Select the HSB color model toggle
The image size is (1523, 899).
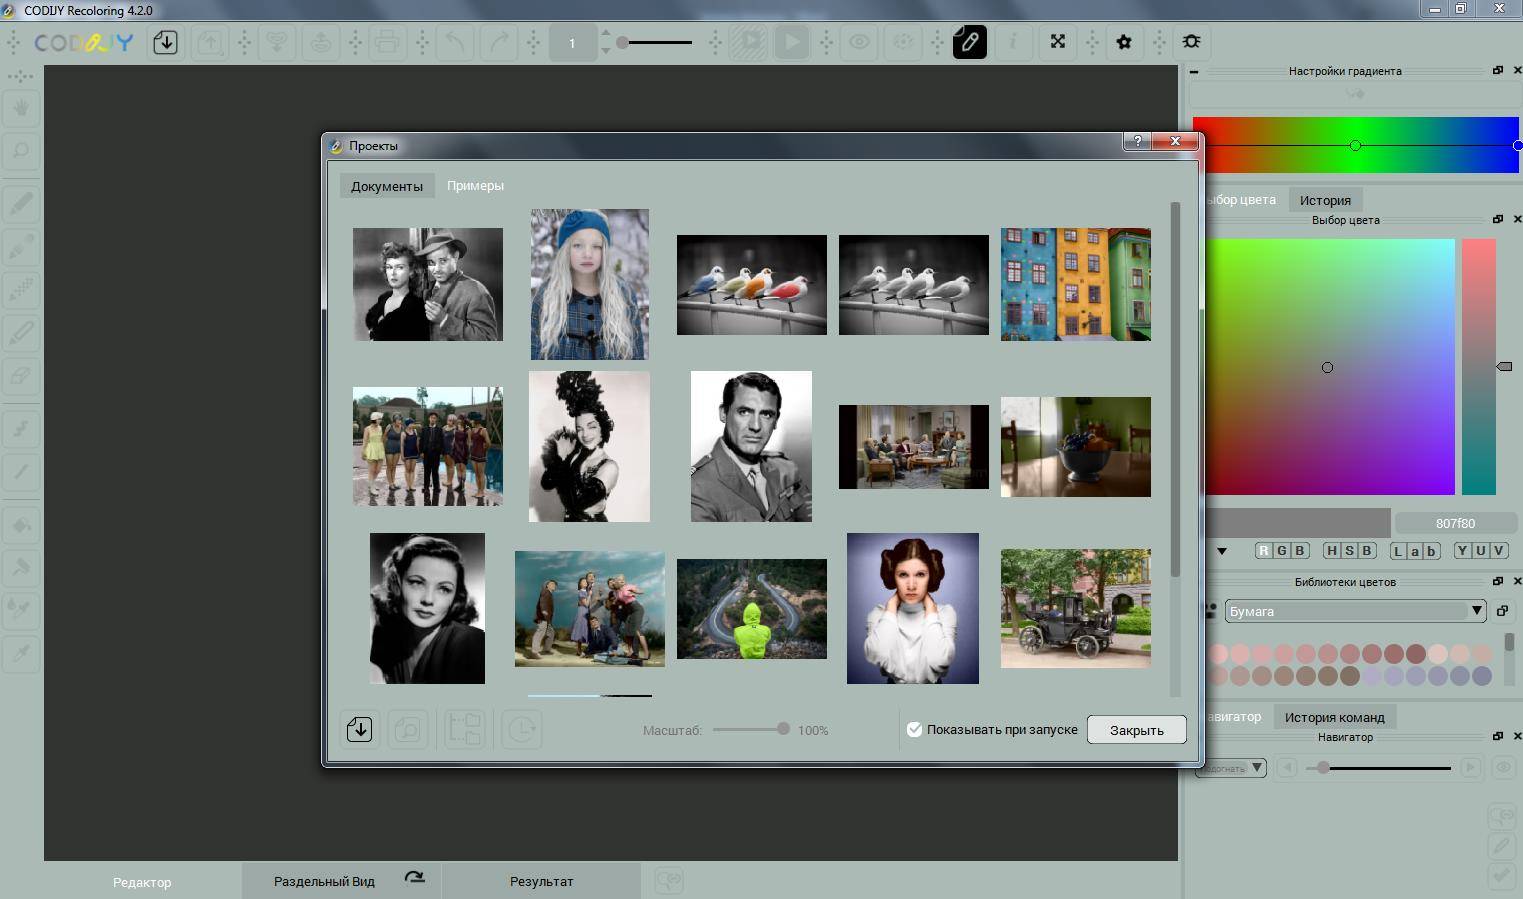(x=1349, y=550)
